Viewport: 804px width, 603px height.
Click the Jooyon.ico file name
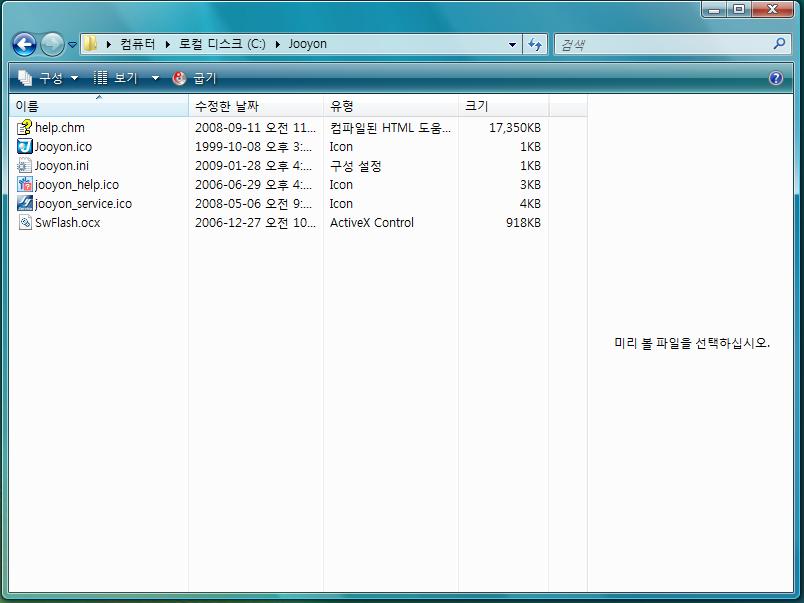(x=63, y=147)
